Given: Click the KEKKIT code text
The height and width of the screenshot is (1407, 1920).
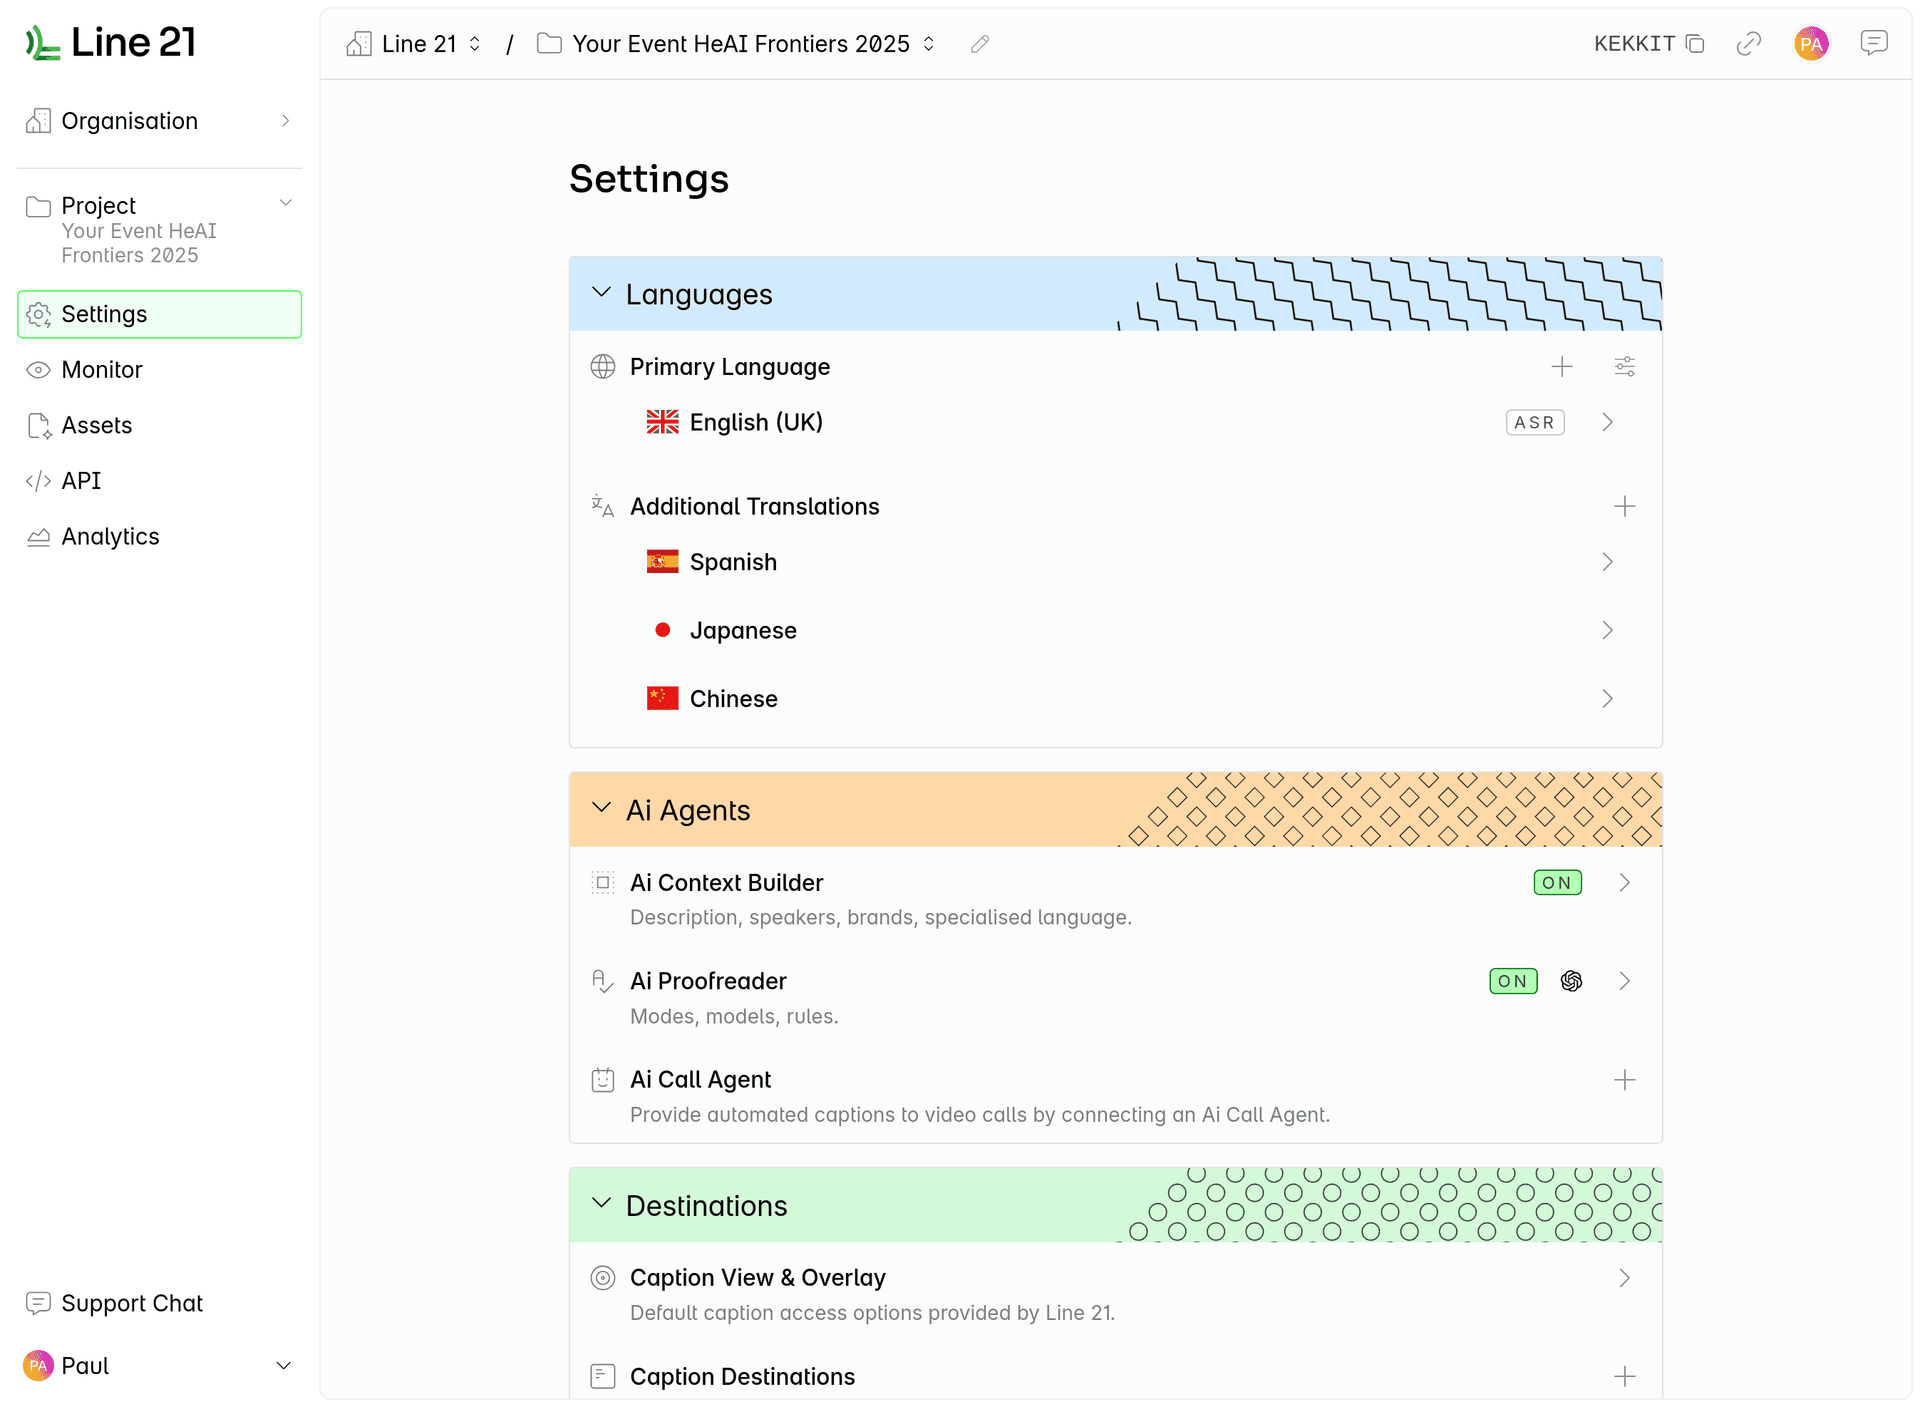Looking at the screenshot, I should pyautogui.click(x=1634, y=44).
